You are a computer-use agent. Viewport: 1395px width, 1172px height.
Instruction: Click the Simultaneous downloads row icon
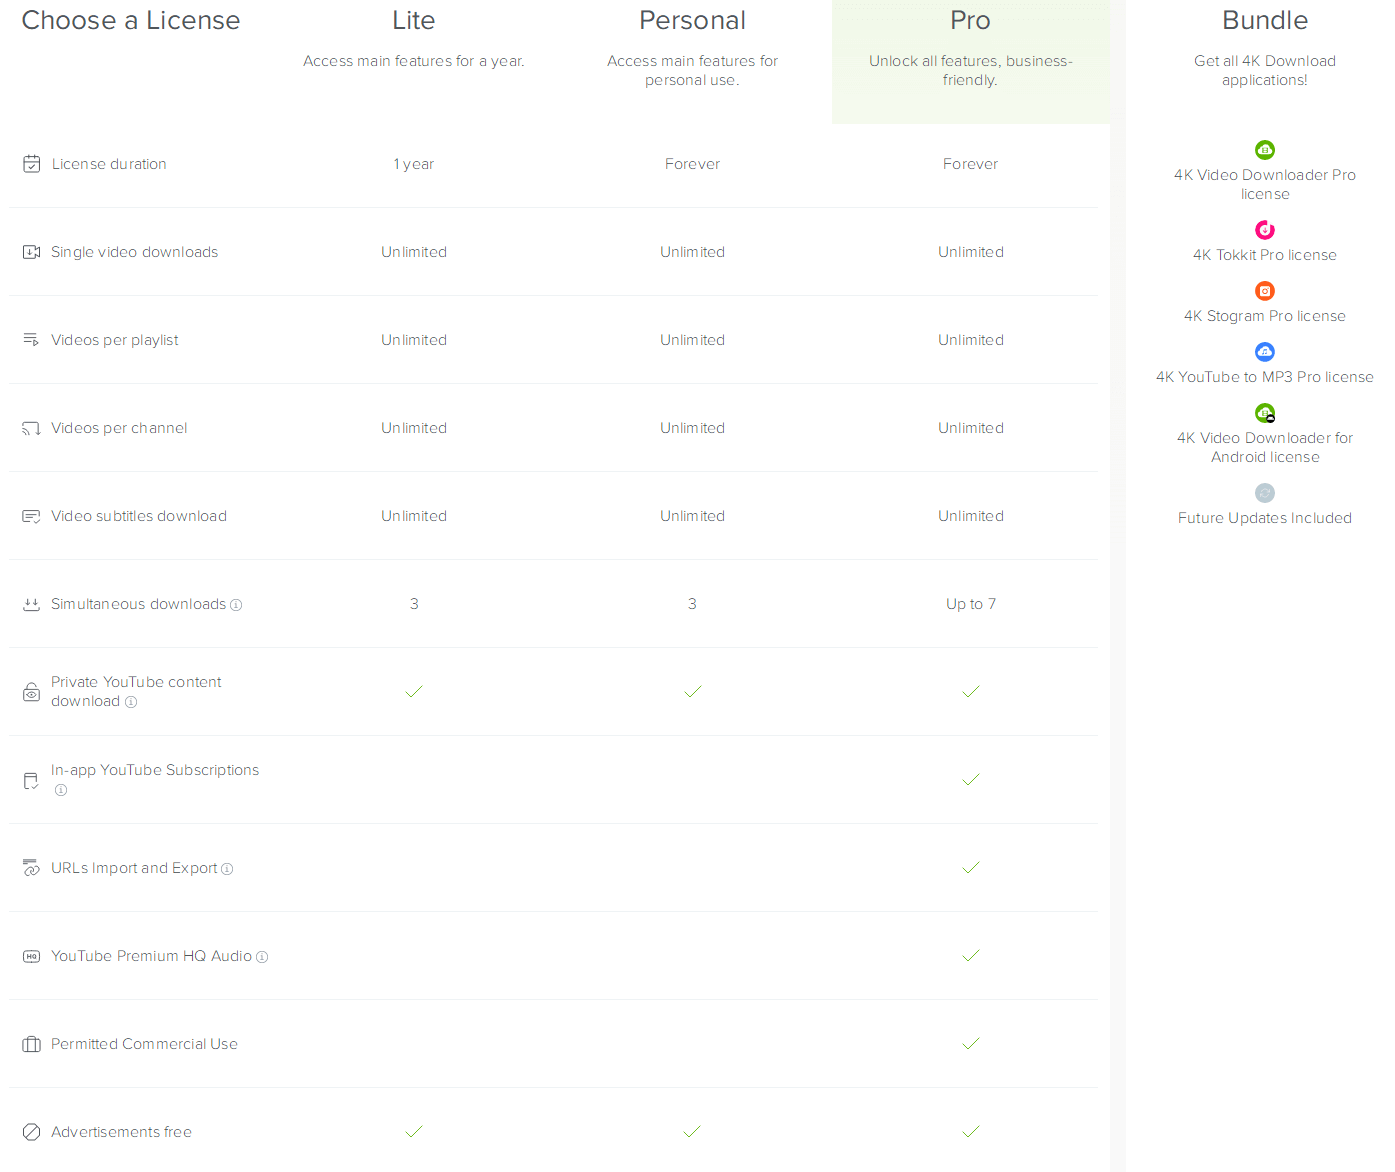pyautogui.click(x=32, y=604)
